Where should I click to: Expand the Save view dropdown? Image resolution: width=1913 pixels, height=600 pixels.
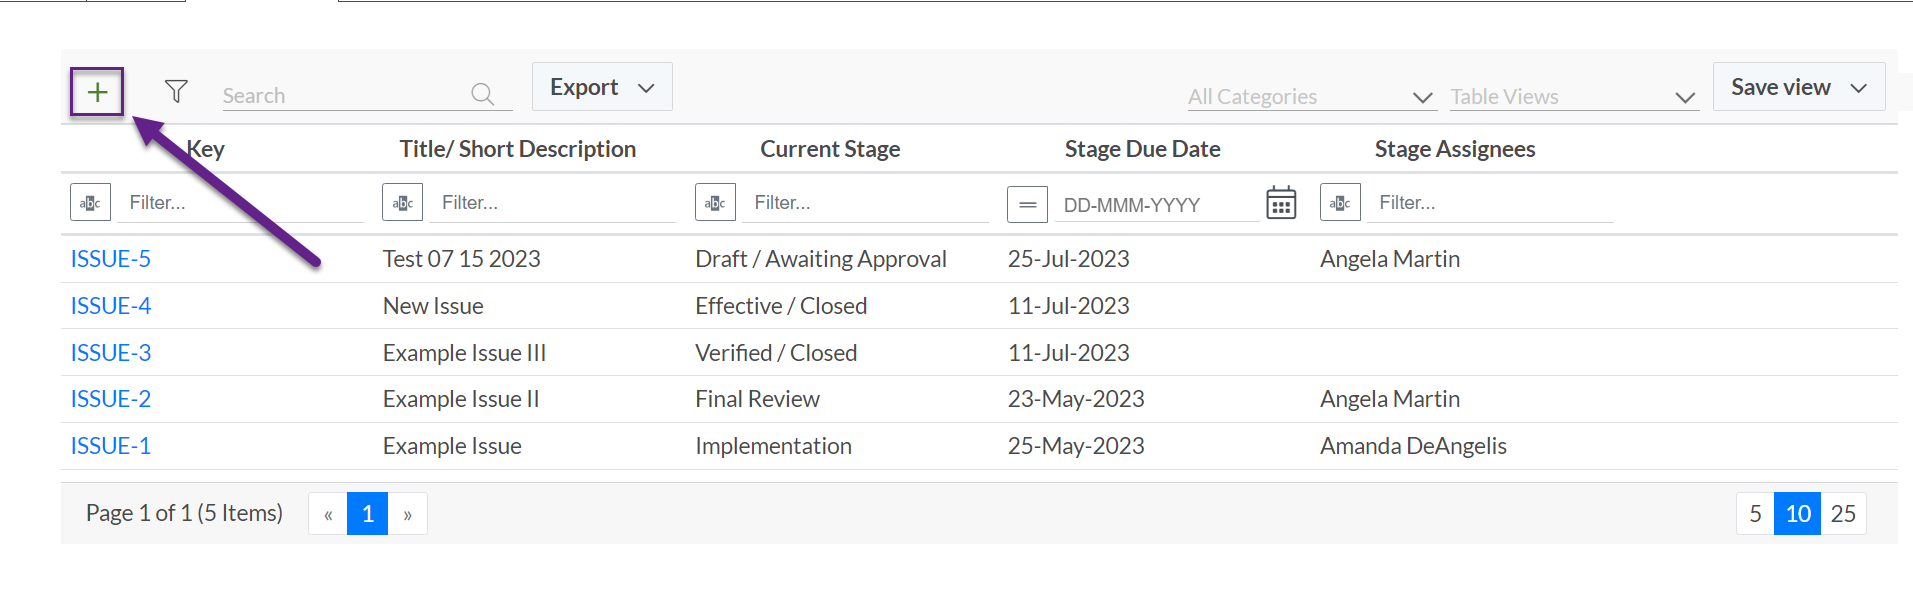(x=1799, y=87)
